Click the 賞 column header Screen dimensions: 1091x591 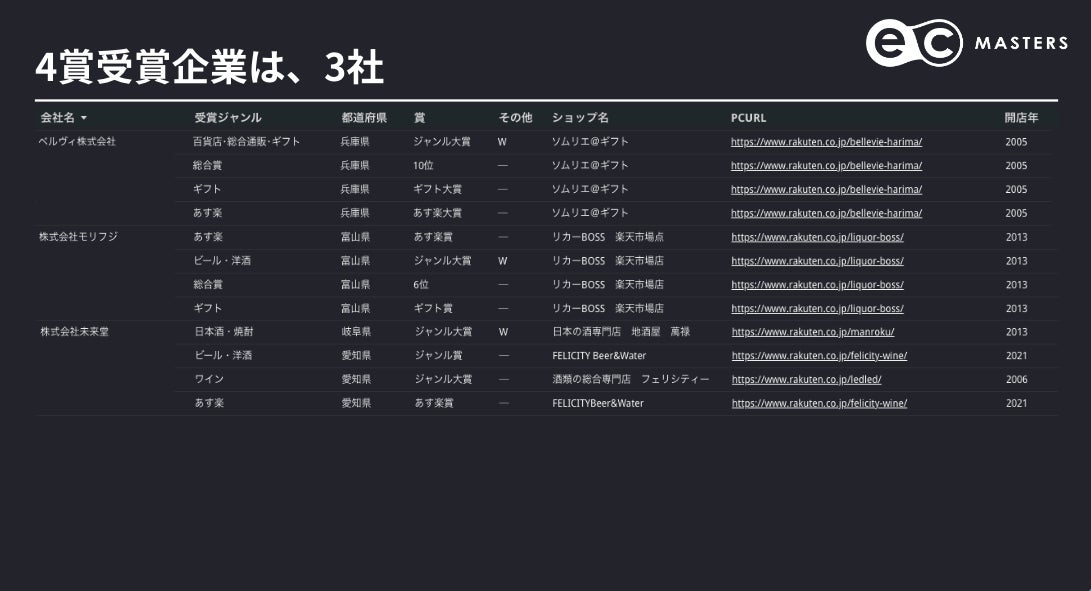tap(420, 118)
